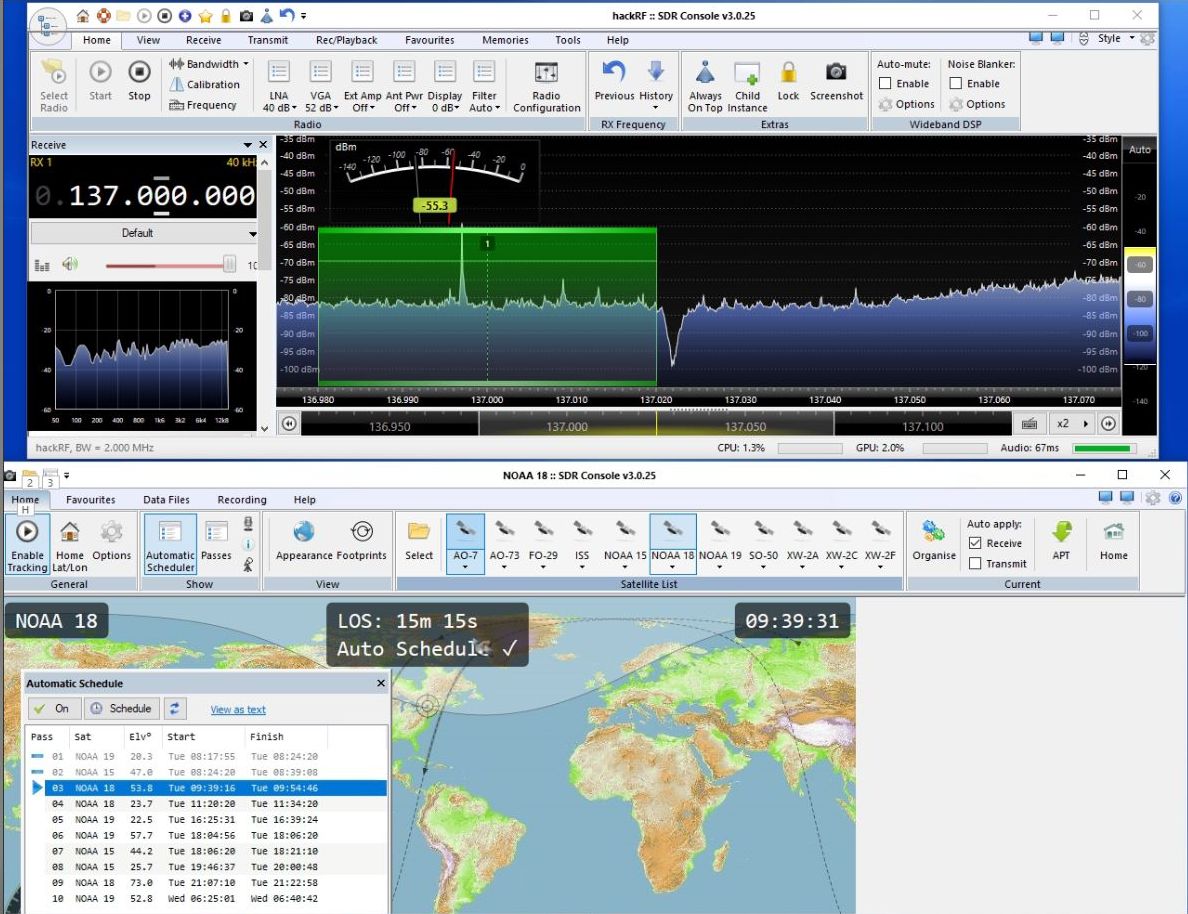Click the audio volume slider
Image resolution: width=1188 pixels, height=914 pixels.
pyautogui.click(x=170, y=265)
